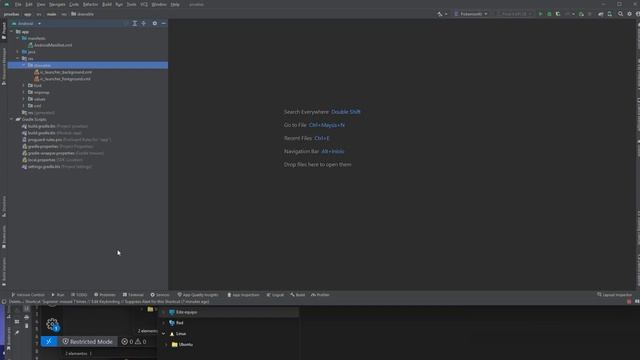
Task: Open the Profiler tab
Action: (320, 295)
